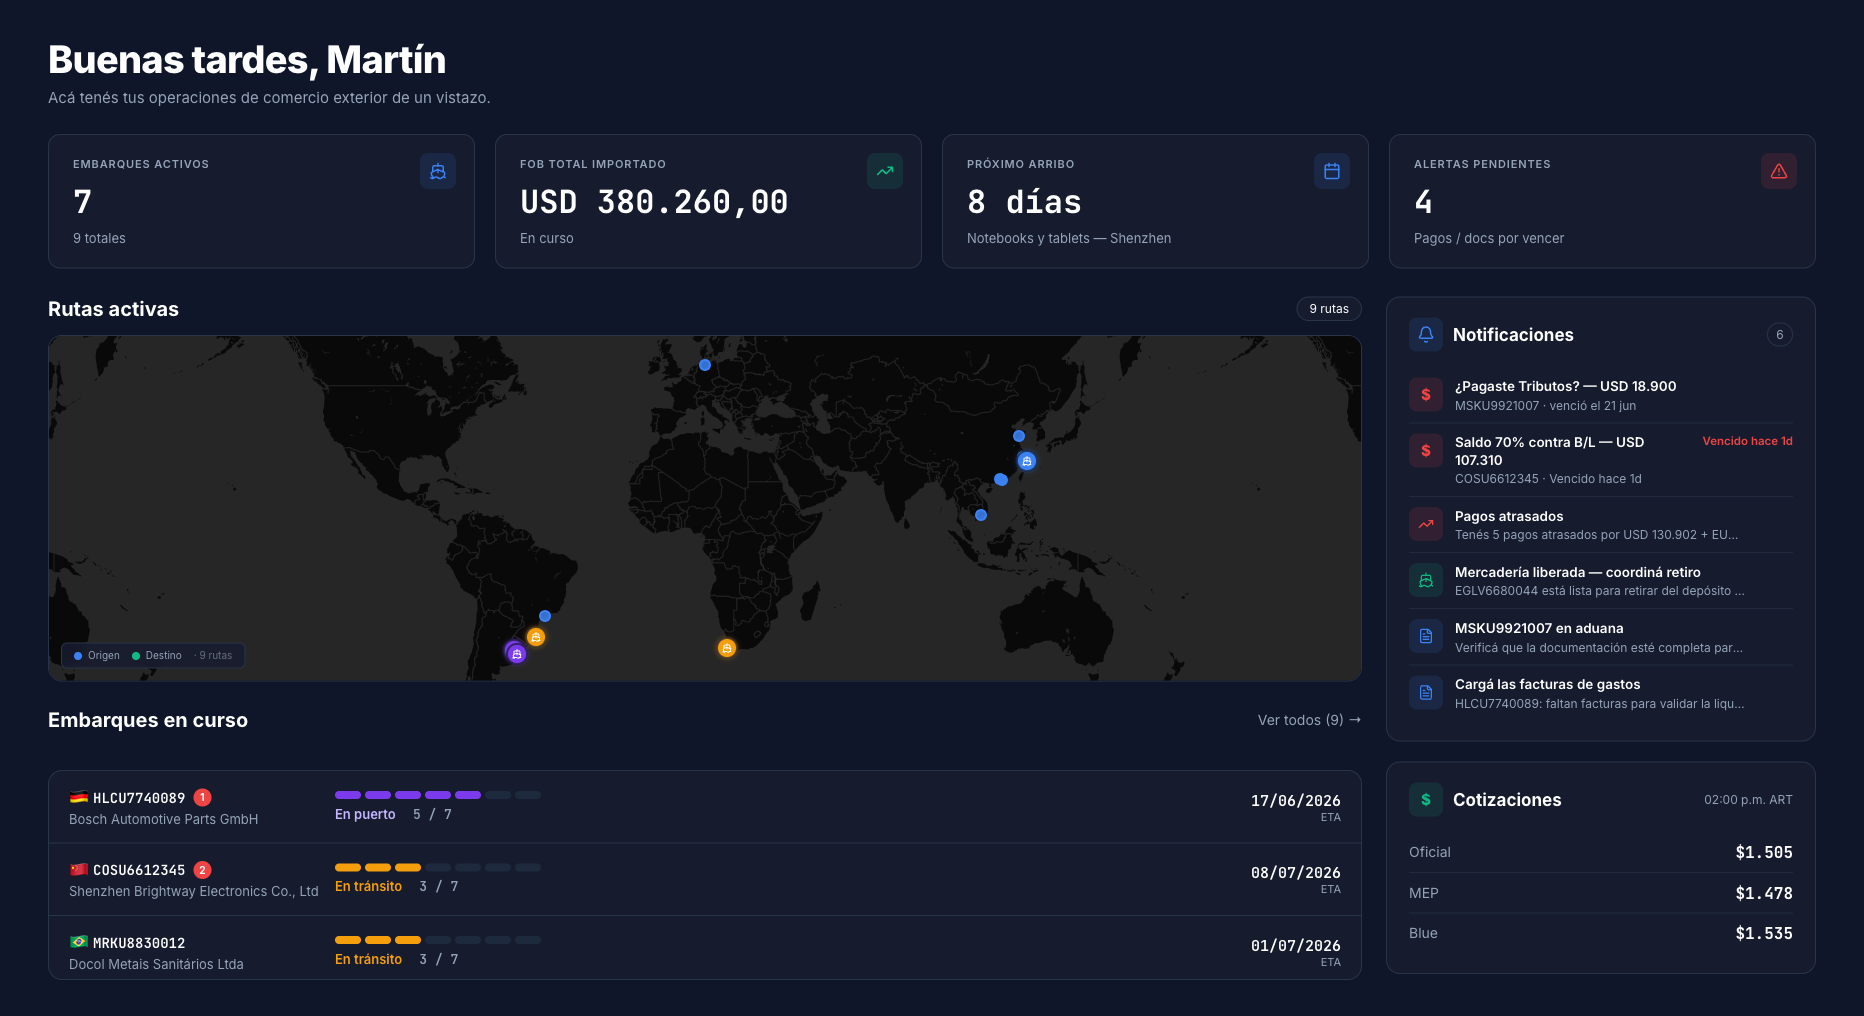Open Ver todos (9) link

coord(1309,720)
